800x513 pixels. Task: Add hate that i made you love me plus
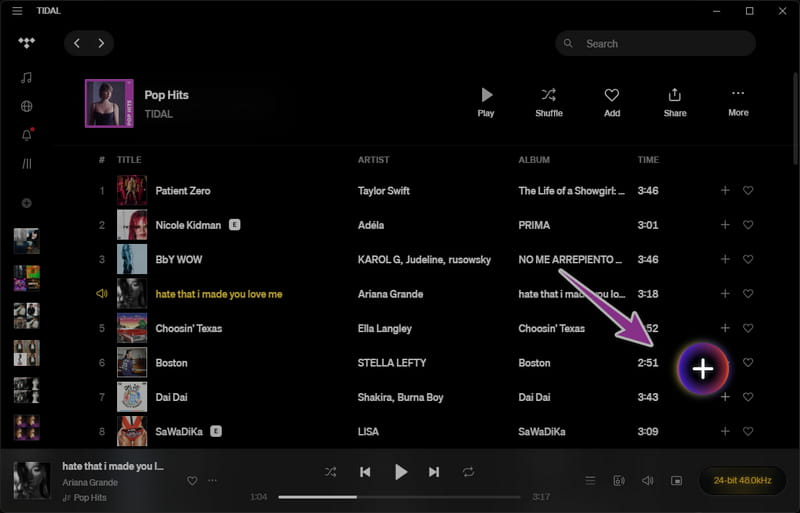click(725, 294)
